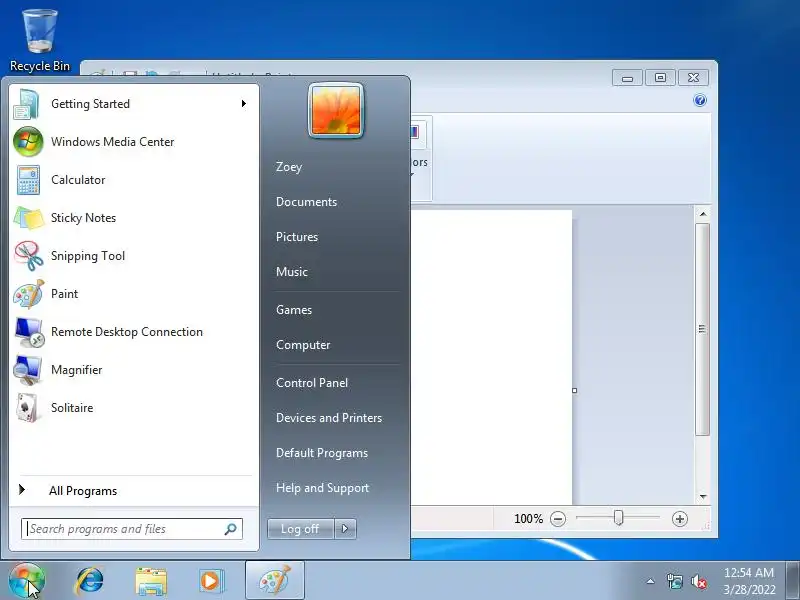Image resolution: width=800 pixels, height=600 pixels.
Task: Start the Solitaire game
Action: 134,408
